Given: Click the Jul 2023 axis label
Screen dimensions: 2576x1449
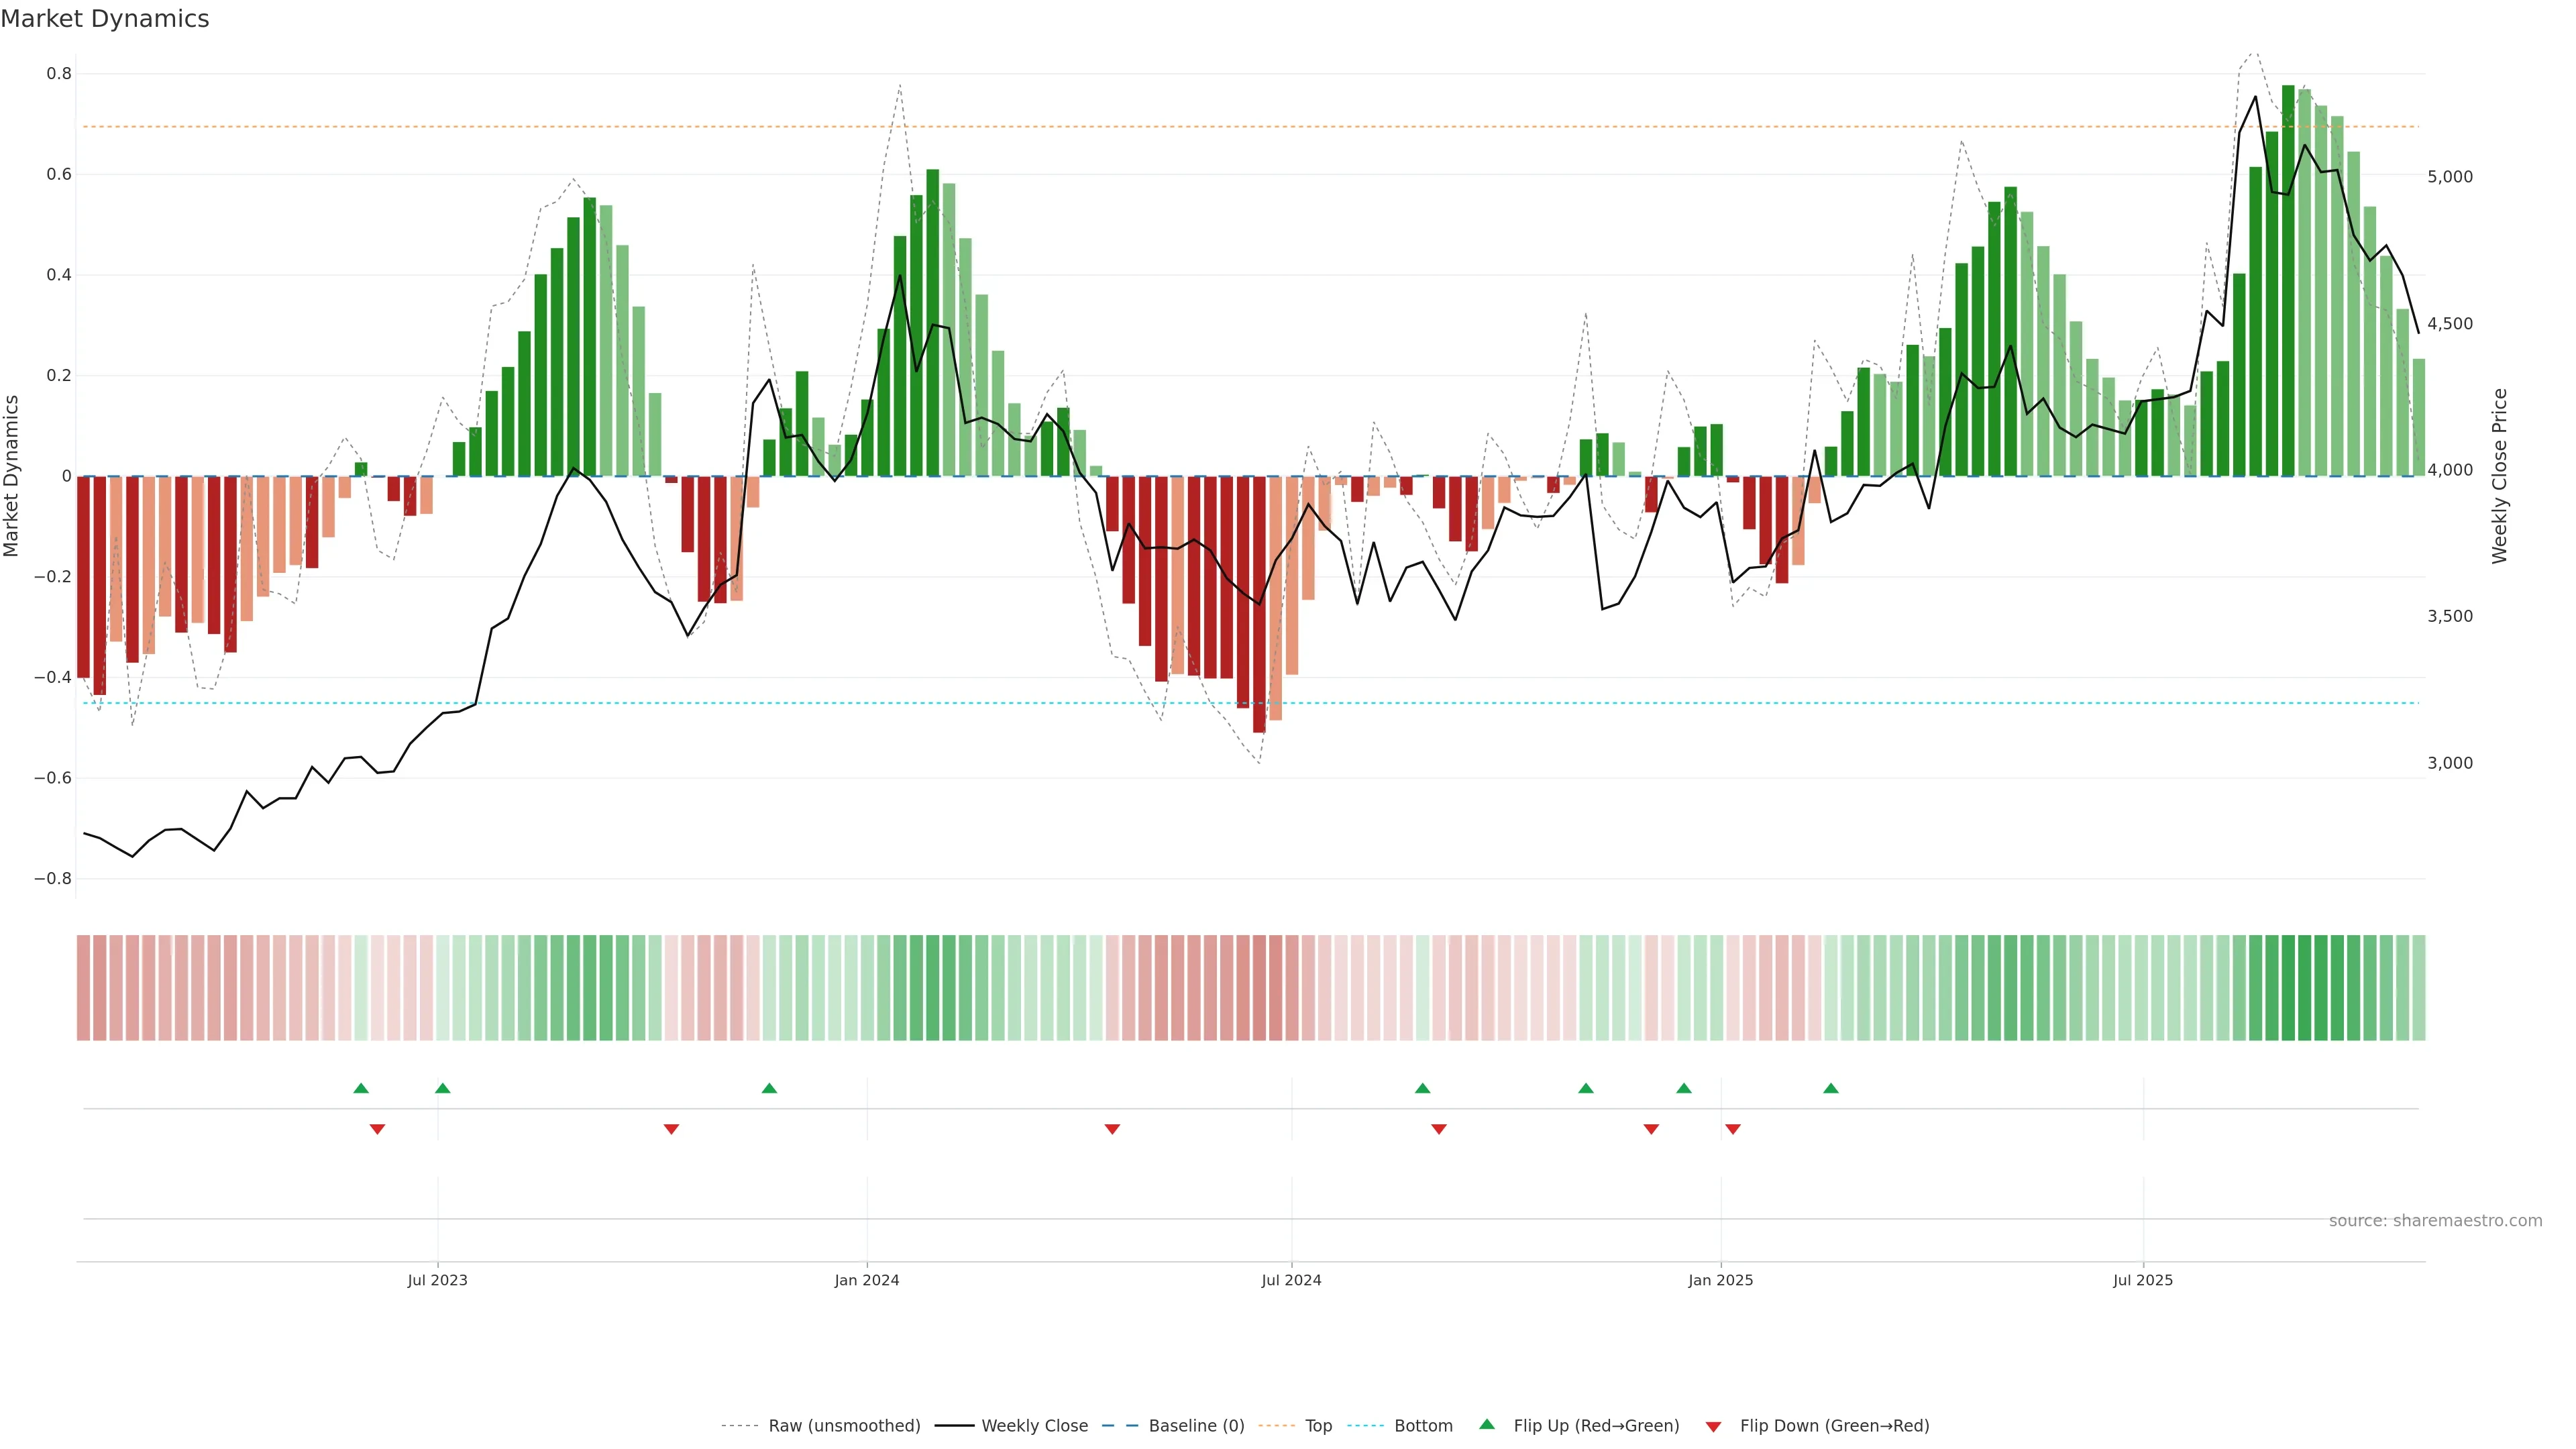Looking at the screenshot, I should coord(437,1280).
